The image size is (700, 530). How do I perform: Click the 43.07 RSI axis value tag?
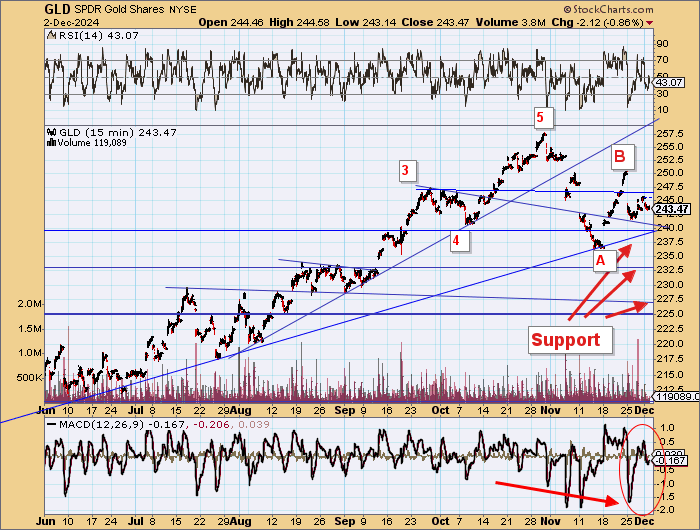click(x=669, y=83)
